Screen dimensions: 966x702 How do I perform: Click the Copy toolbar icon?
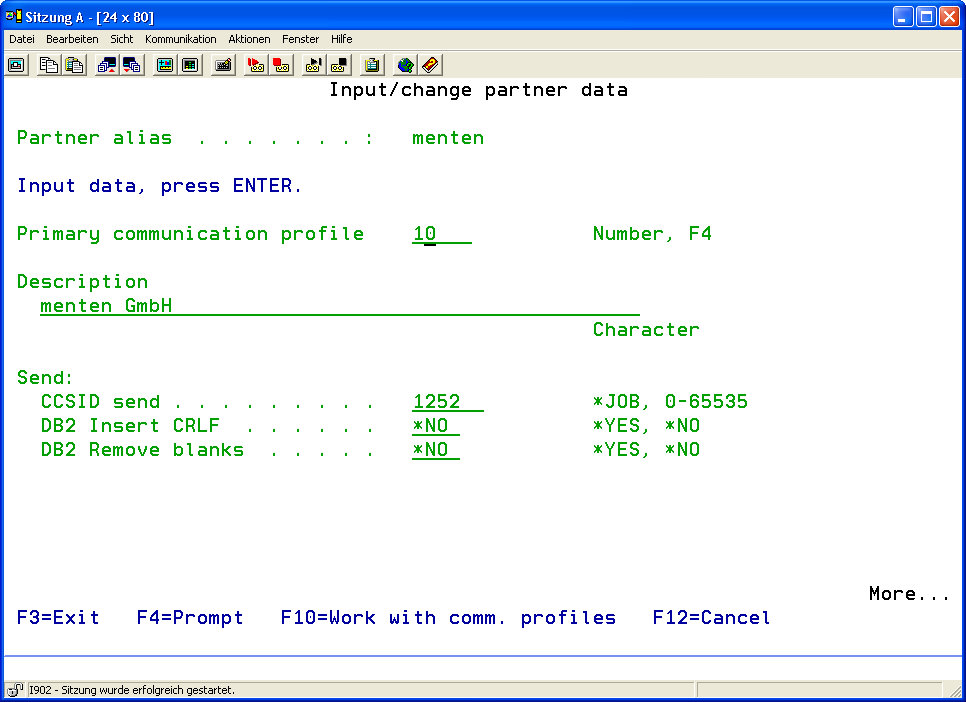(x=48, y=65)
